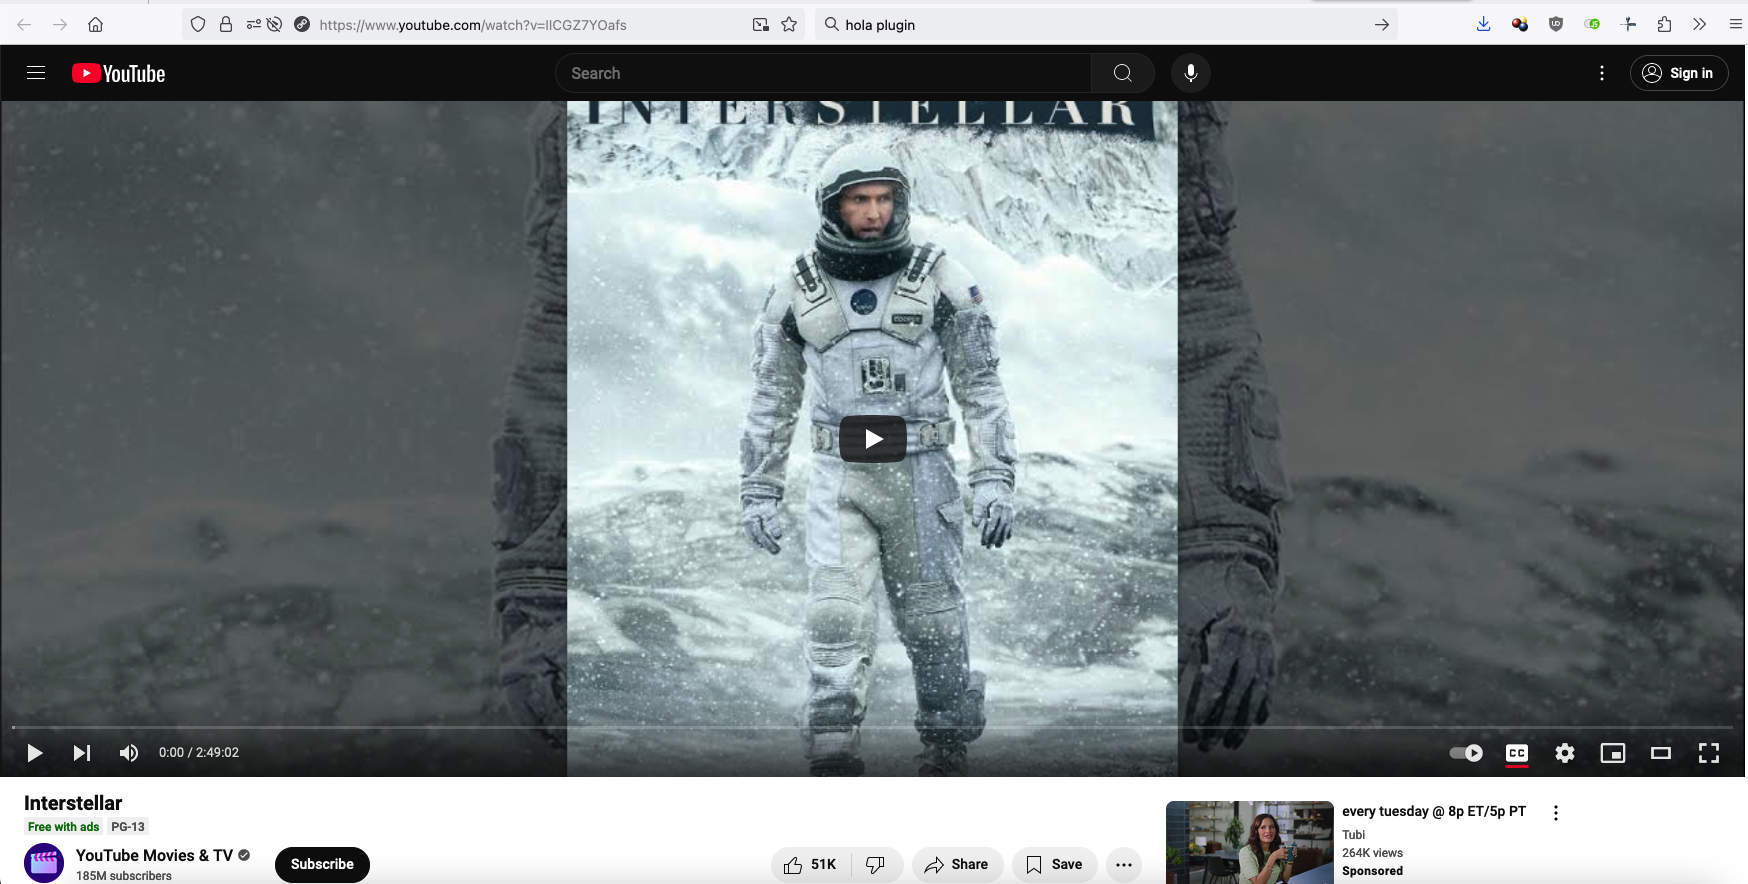Submit browser search with arrow button

(1381, 24)
